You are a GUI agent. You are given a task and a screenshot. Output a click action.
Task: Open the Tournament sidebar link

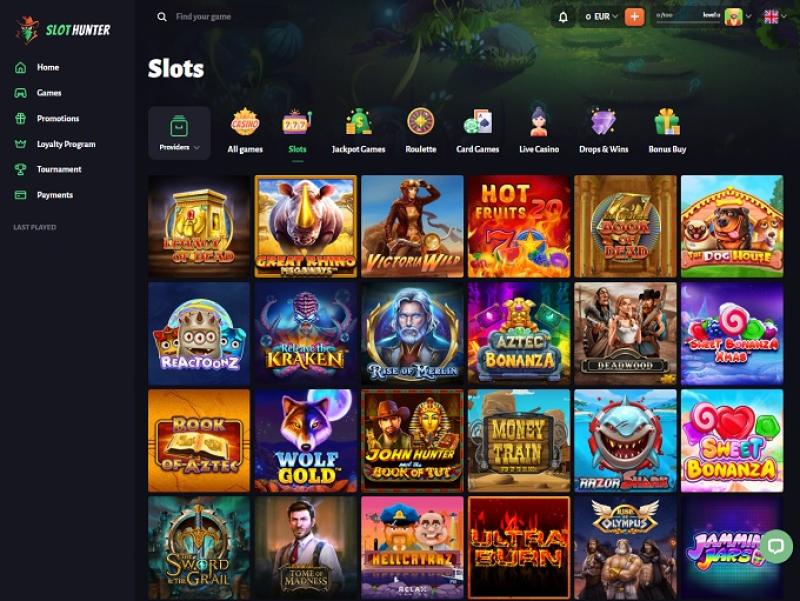point(59,169)
